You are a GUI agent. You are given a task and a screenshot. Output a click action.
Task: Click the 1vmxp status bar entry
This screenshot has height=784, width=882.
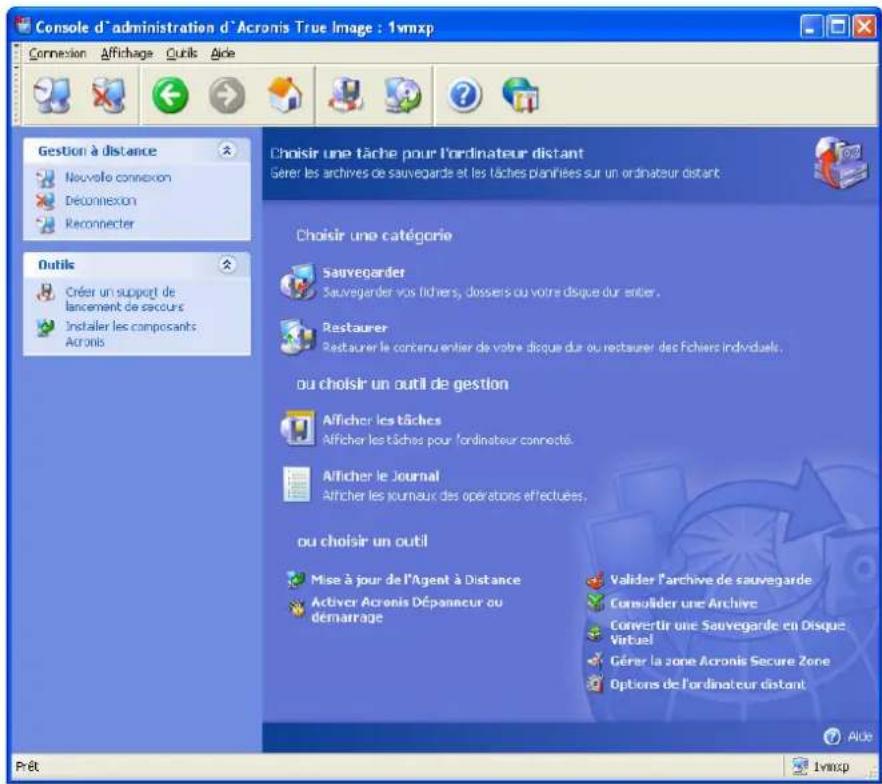tap(821, 767)
